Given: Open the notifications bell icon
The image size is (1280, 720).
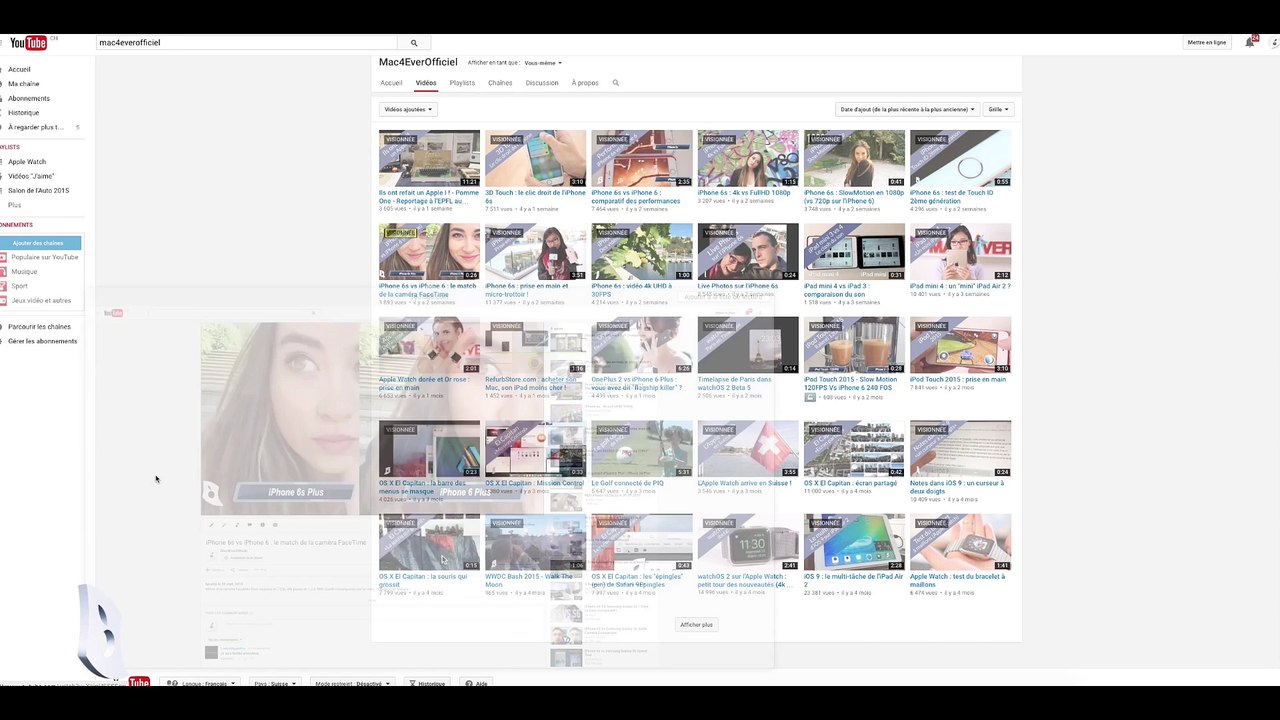Looking at the screenshot, I should (1250, 42).
